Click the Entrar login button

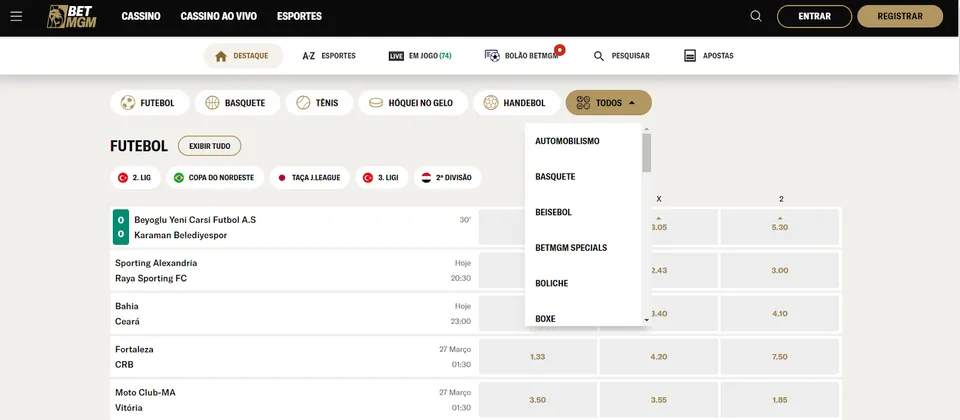[x=814, y=16]
